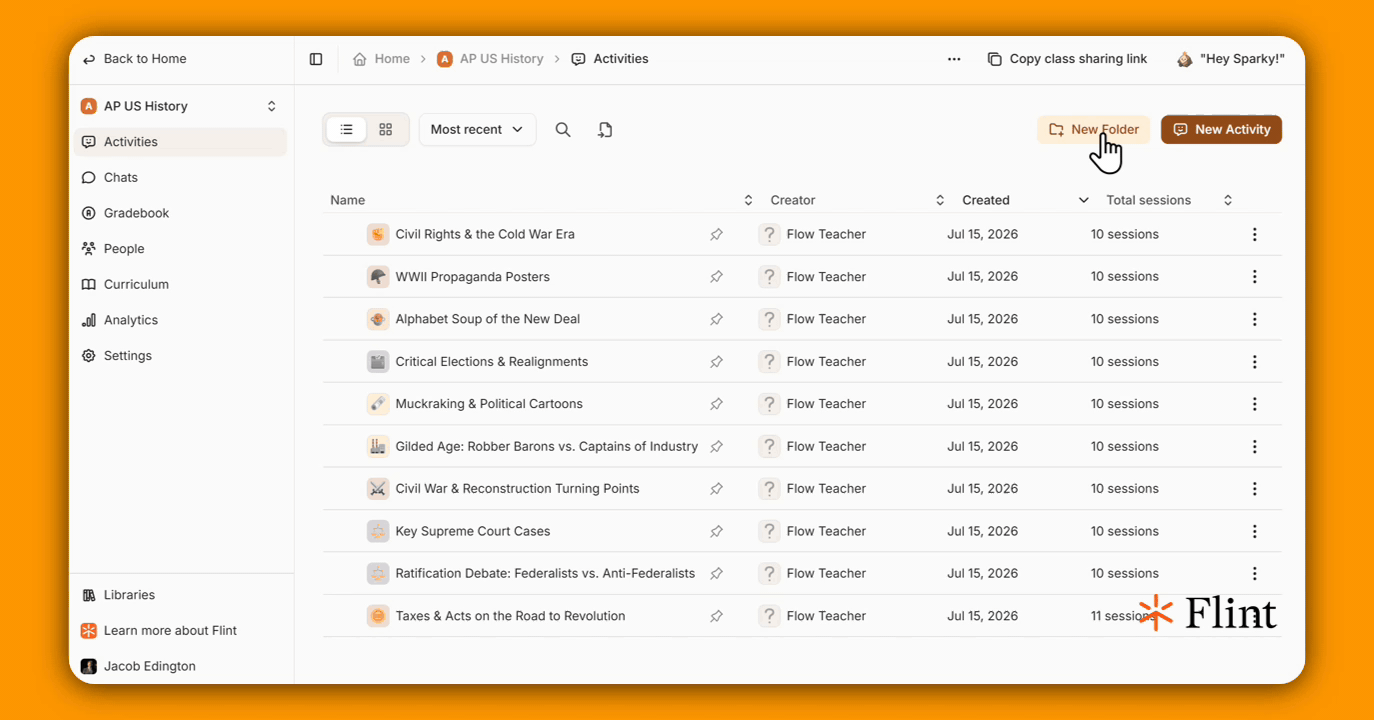
Task: Open options menu for Civil War row
Action: (1254, 489)
